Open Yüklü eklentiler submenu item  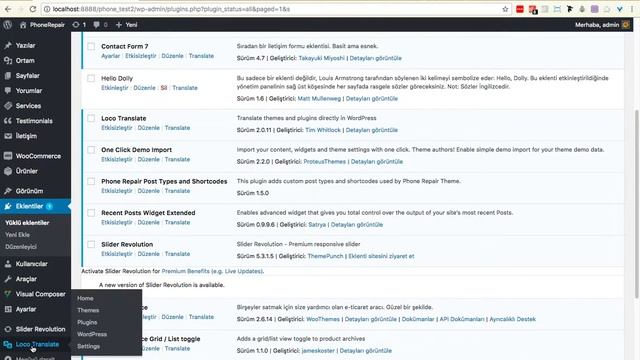[x=27, y=223]
